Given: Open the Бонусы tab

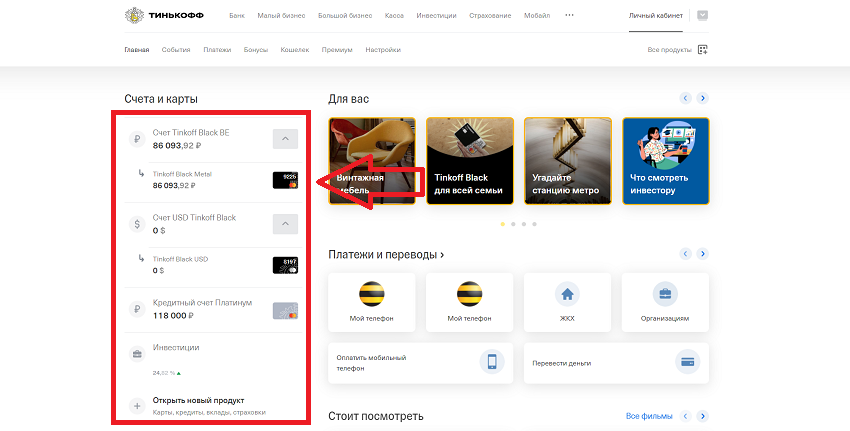Looking at the screenshot, I should click(256, 49).
